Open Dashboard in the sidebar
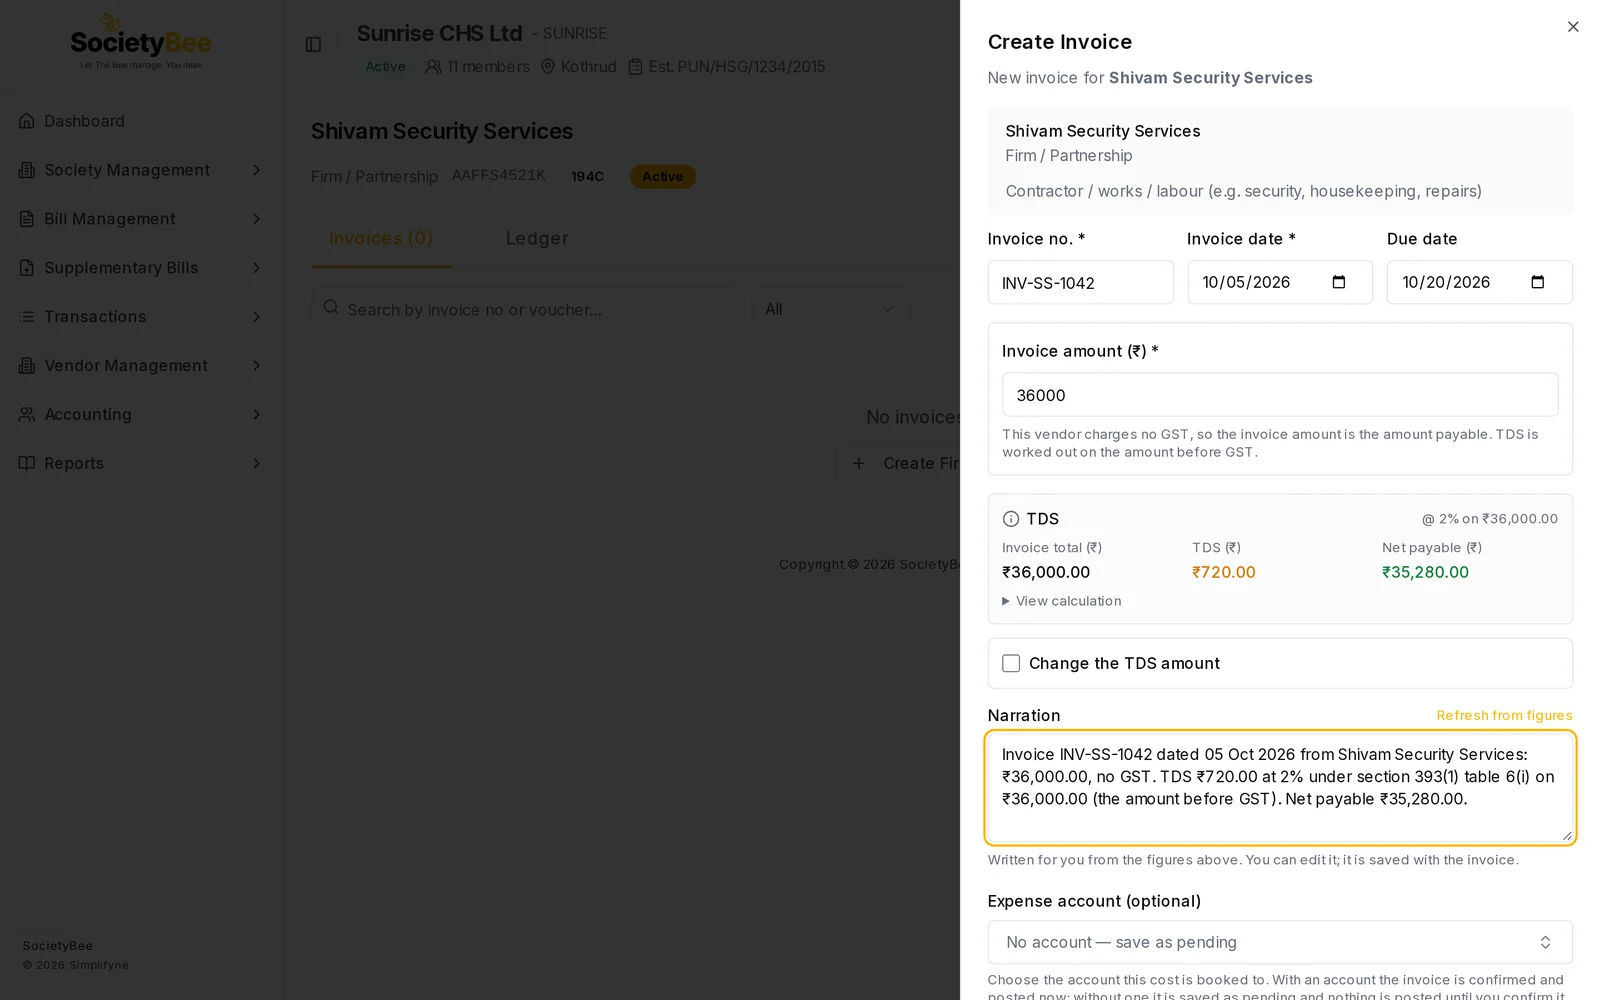The image size is (1600, 1000). click(140, 121)
